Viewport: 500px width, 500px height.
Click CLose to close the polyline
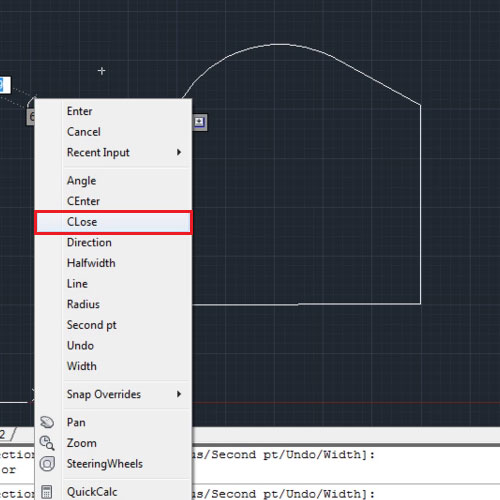point(113,222)
